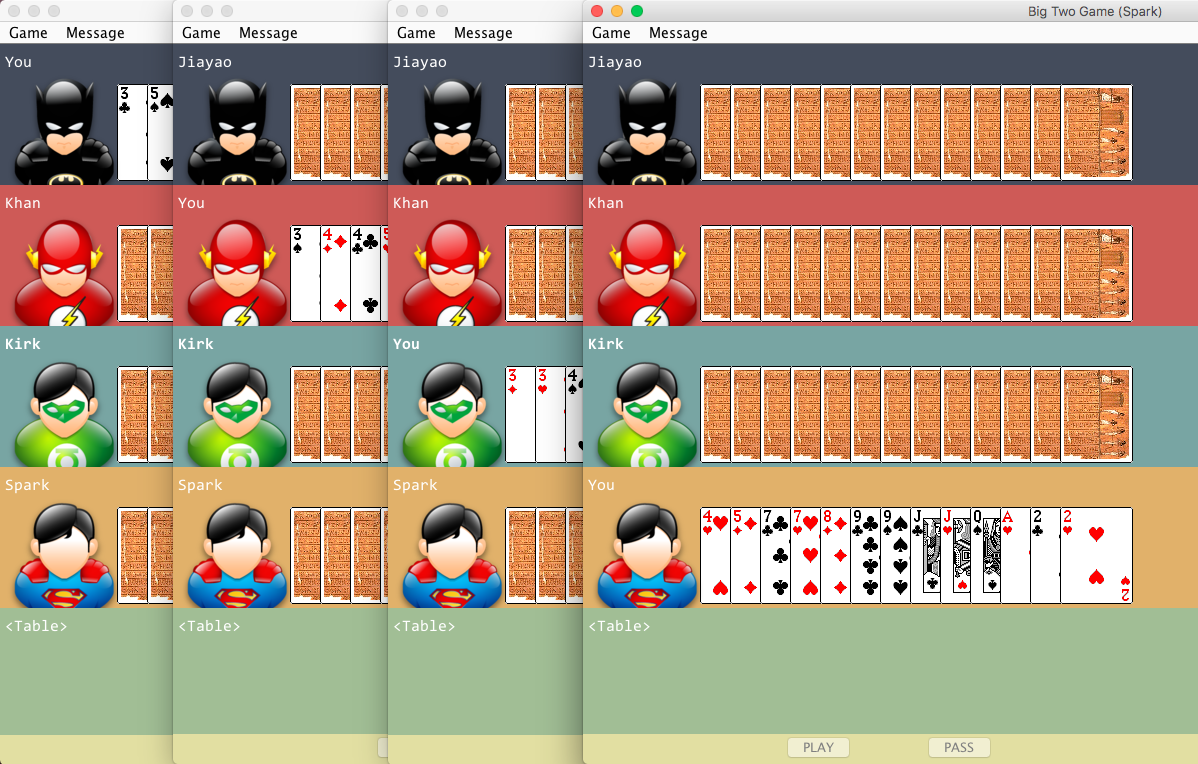Maximize the Spark window with green button
This screenshot has height=764, width=1198.
click(637, 11)
